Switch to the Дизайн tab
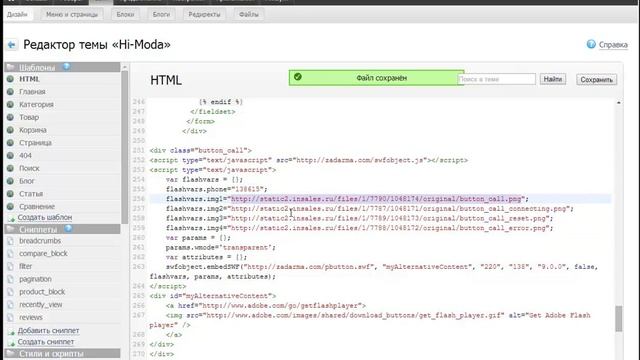640x360 pixels. (x=17, y=14)
